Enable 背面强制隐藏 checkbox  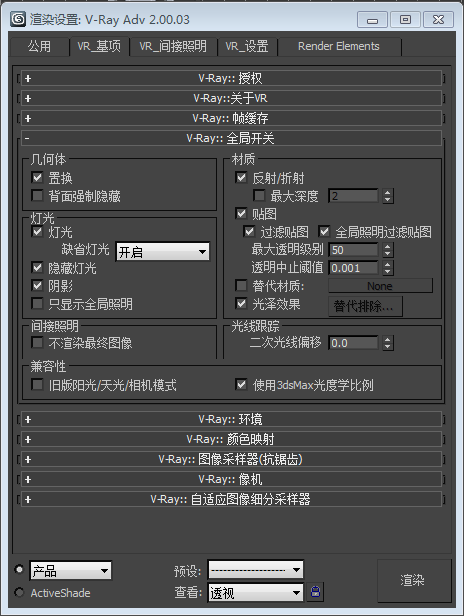37,195
